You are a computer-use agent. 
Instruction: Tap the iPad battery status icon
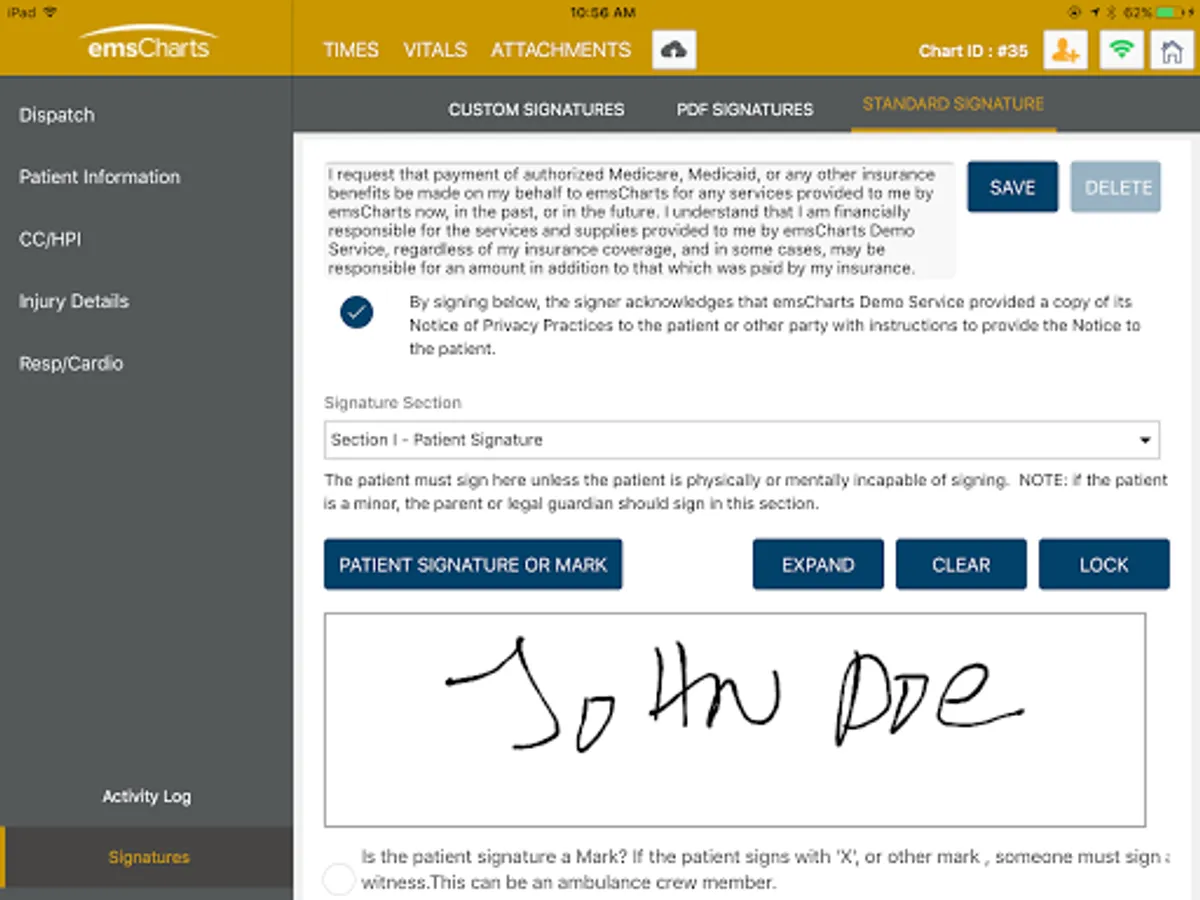pos(1170,12)
